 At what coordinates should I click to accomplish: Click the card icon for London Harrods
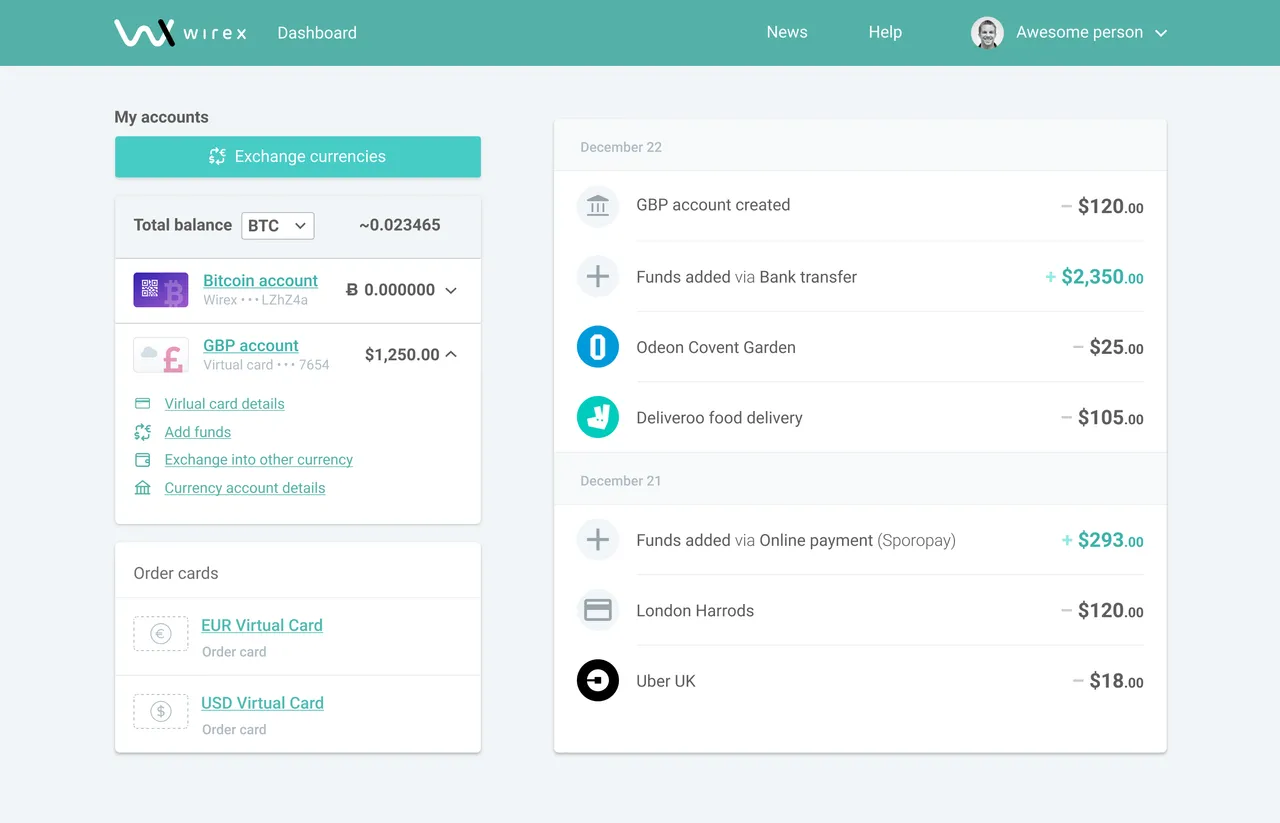[x=598, y=610]
